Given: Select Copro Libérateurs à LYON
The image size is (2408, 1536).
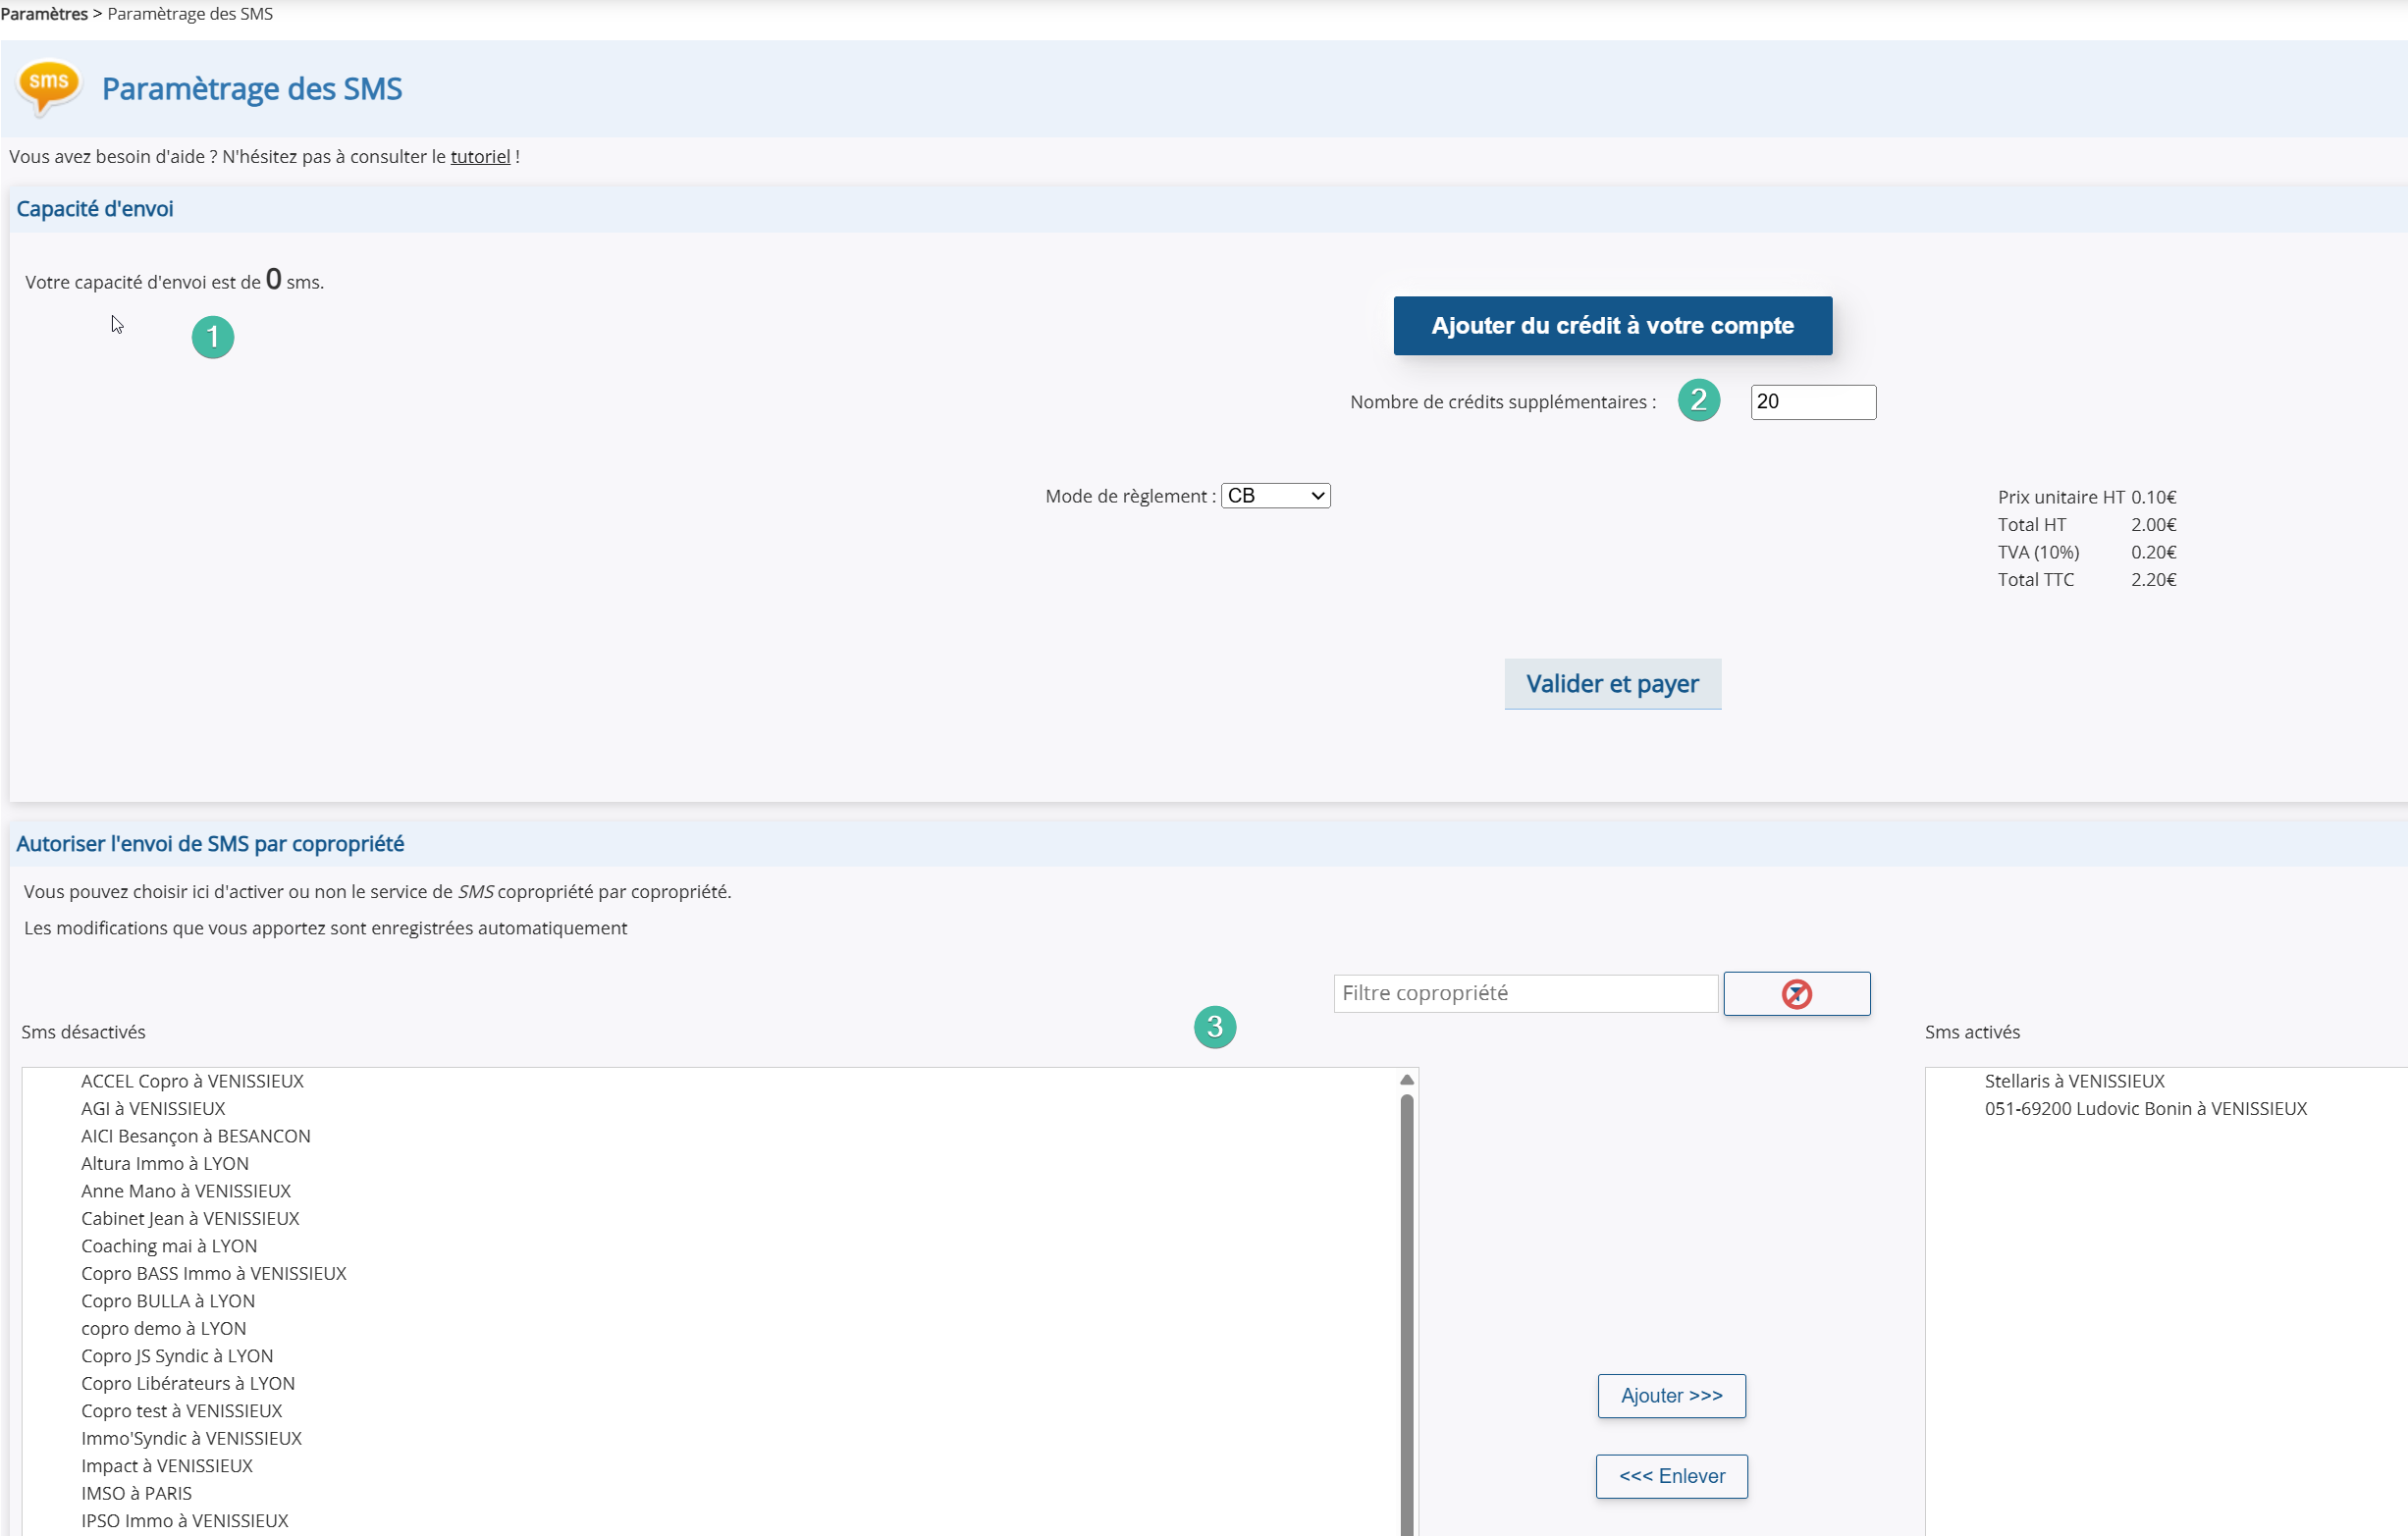Looking at the screenshot, I should (x=188, y=1383).
